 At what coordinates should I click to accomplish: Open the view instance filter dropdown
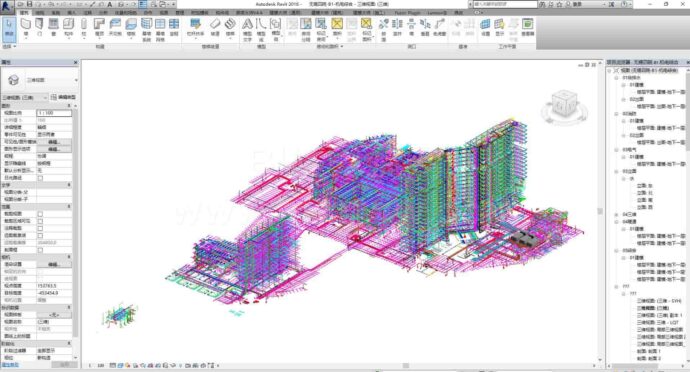tap(24, 97)
